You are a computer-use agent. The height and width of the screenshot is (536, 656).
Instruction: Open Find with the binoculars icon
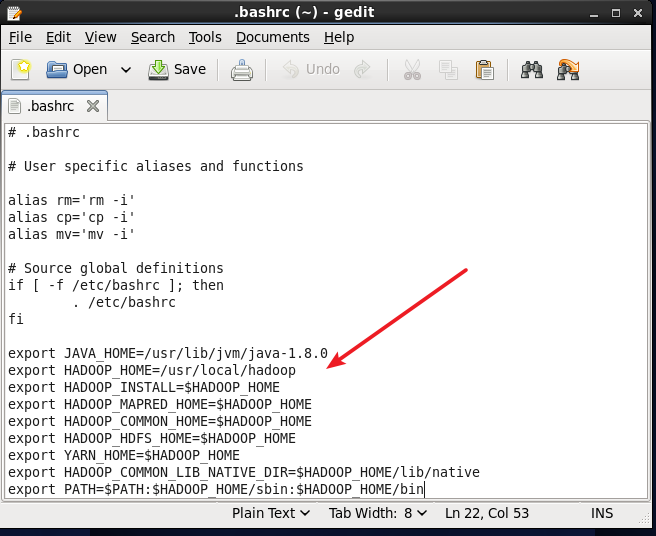pyautogui.click(x=532, y=70)
